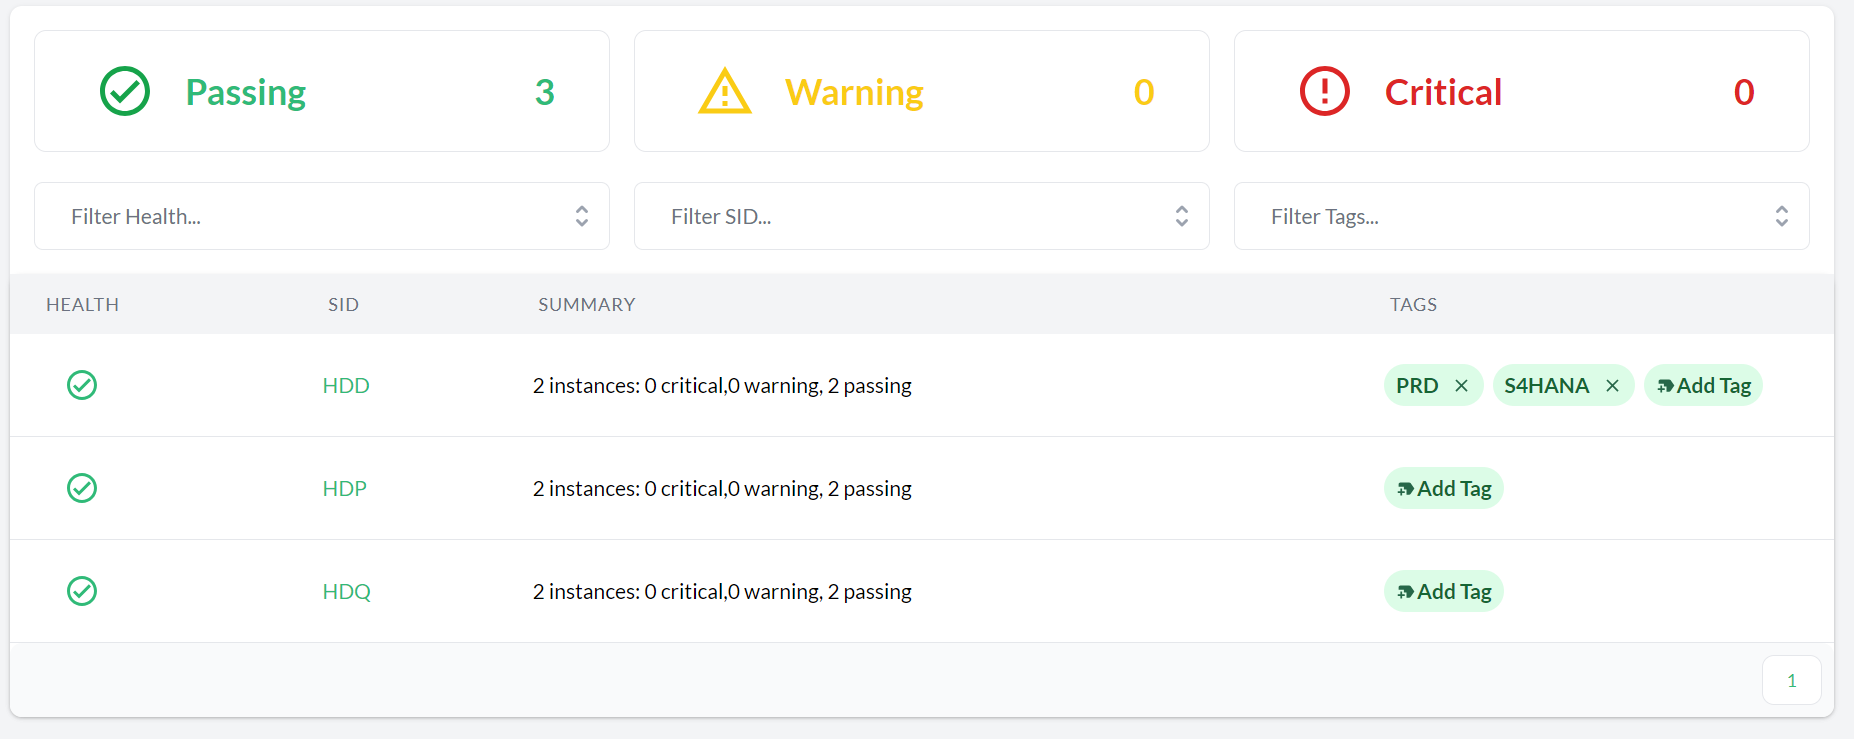This screenshot has width=1854, height=739.
Task: Remove the S4HANA tag from HDD
Action: (x=1612, y=386)
